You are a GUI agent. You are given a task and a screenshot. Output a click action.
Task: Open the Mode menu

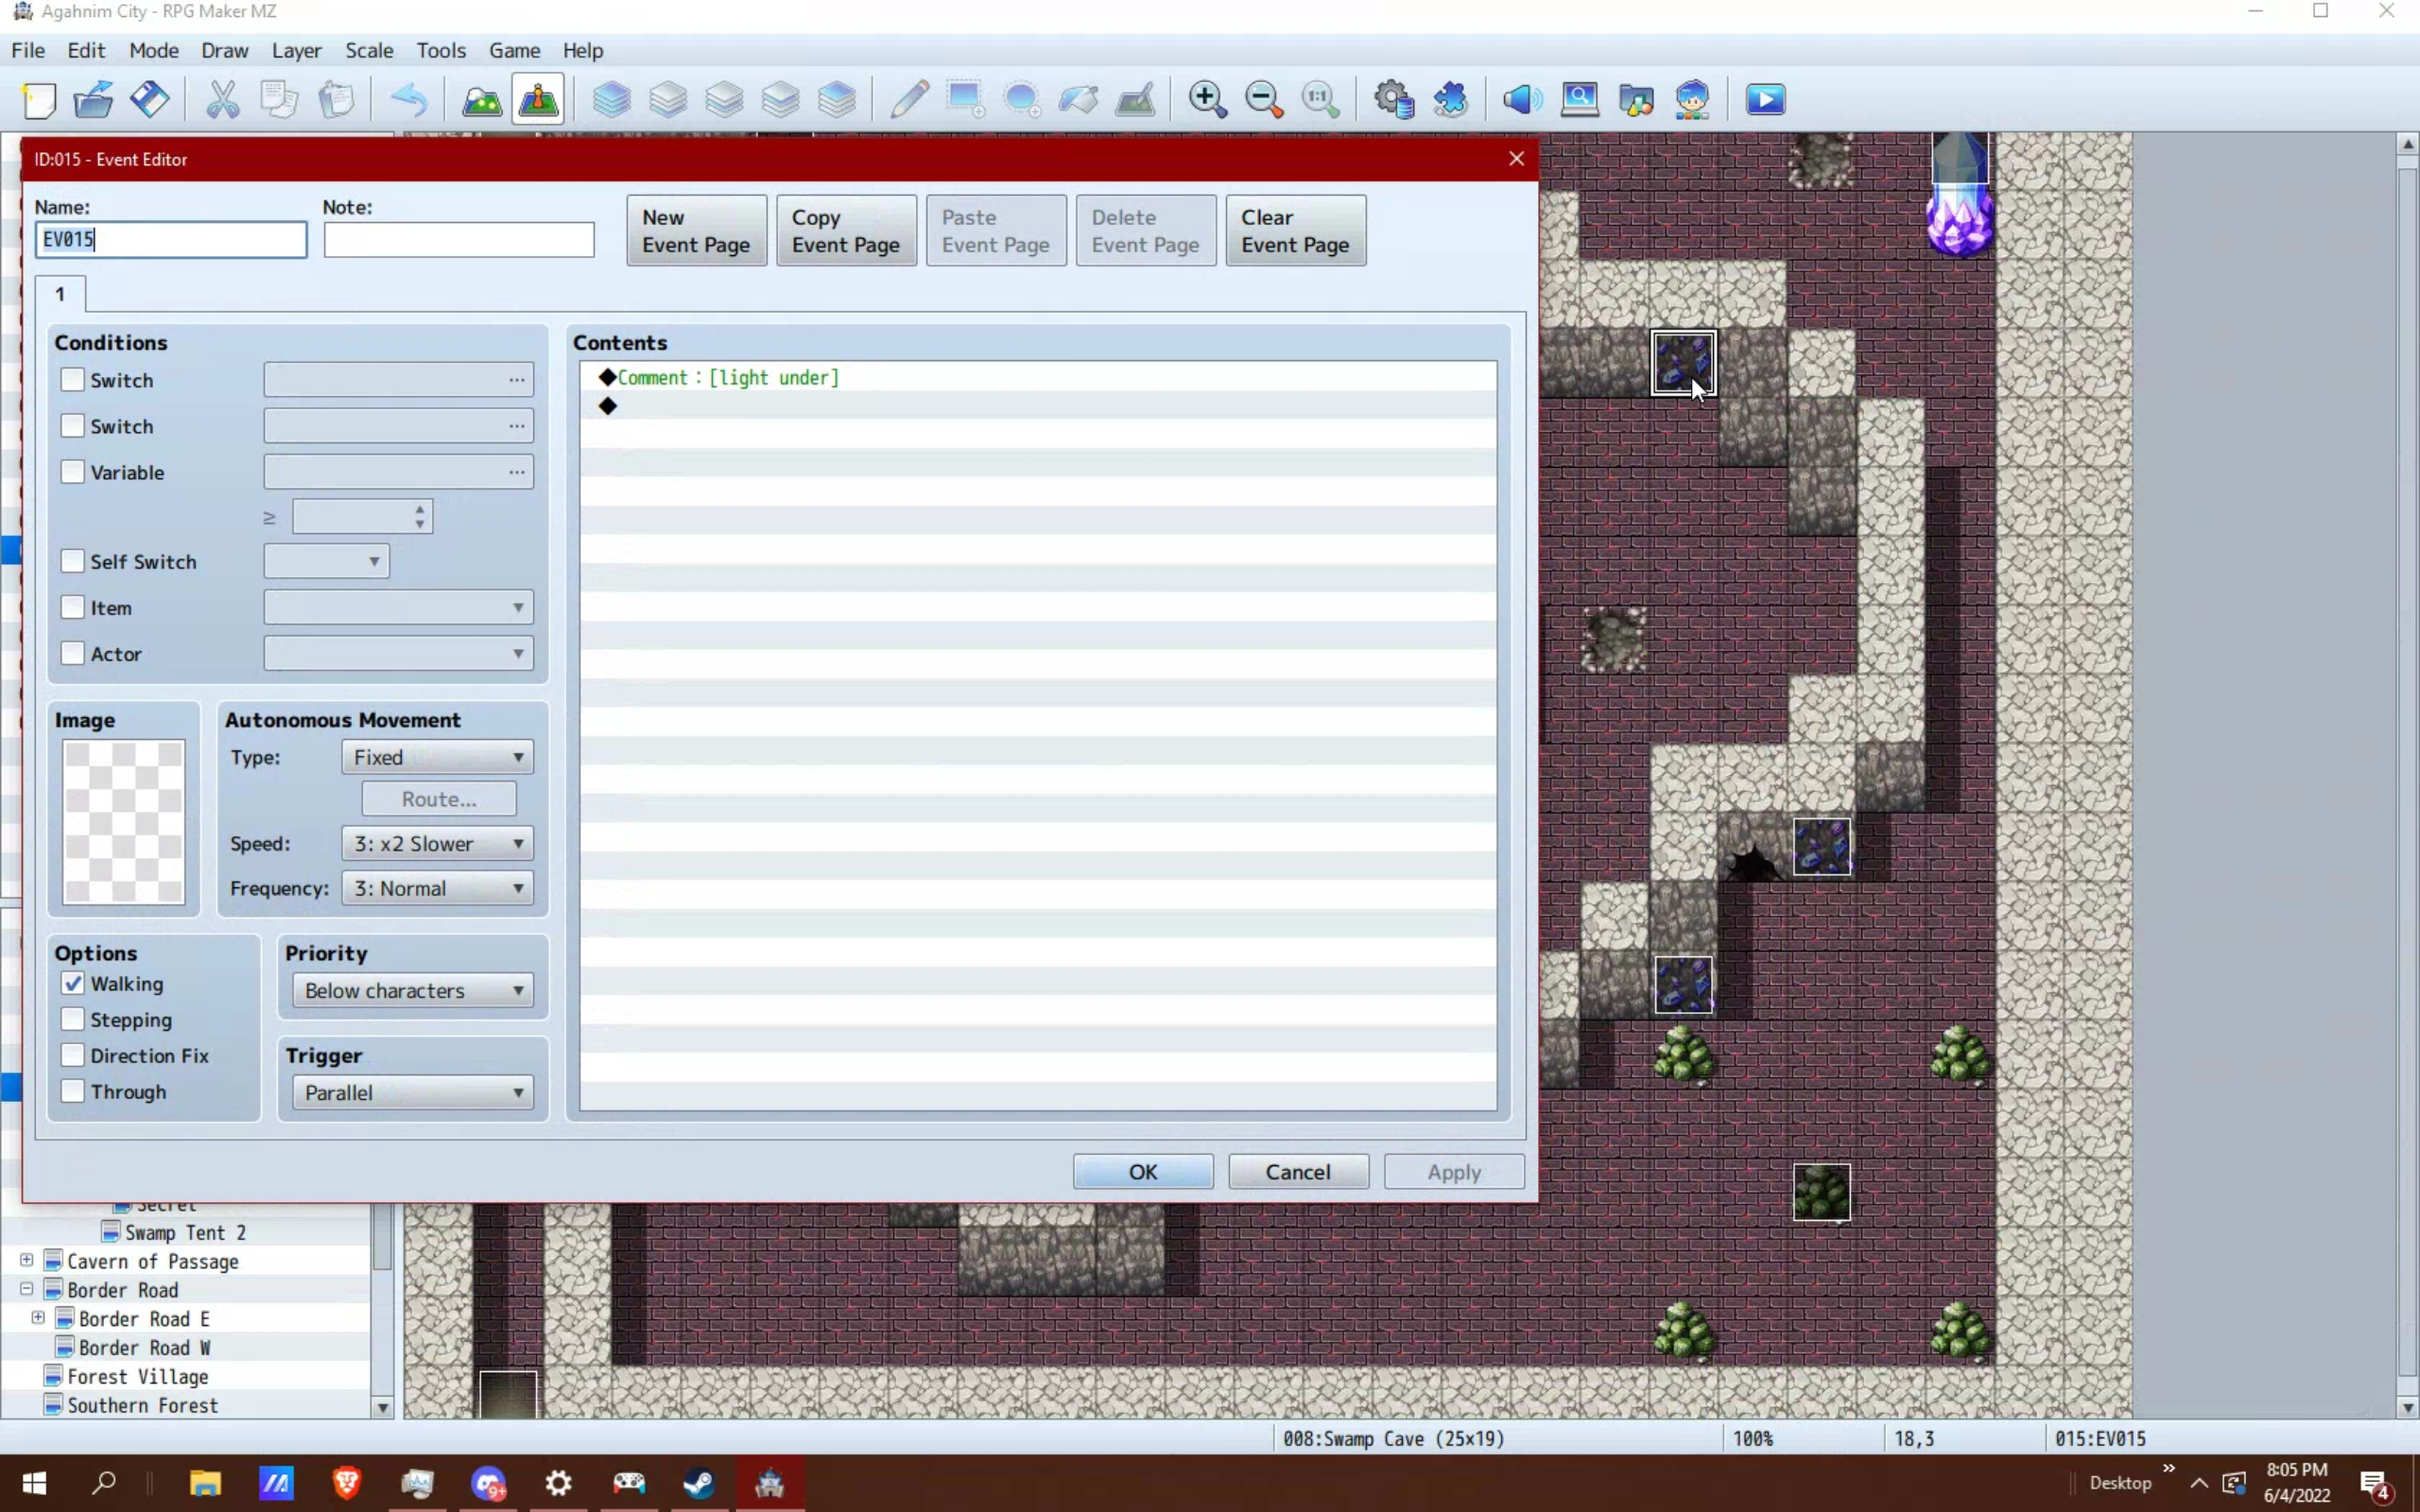(154, 50)
